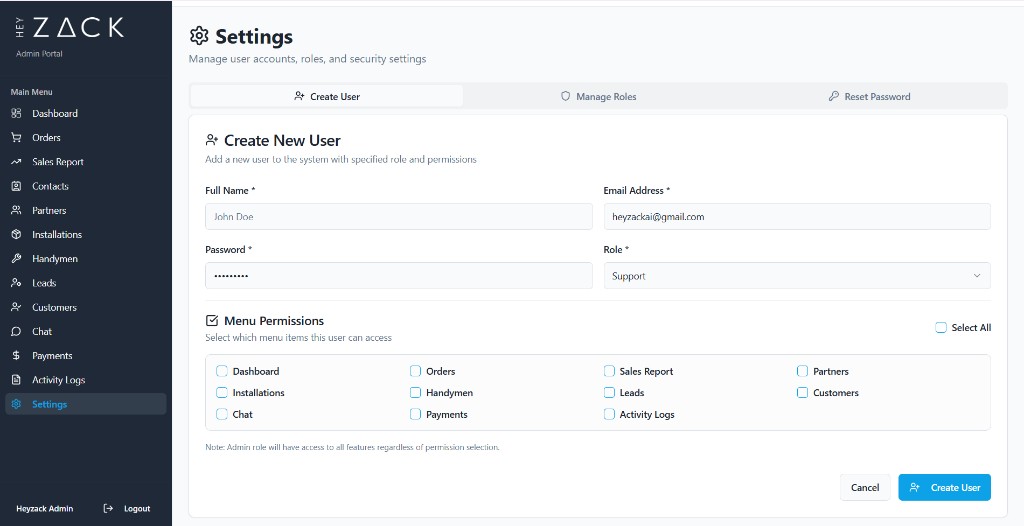Tick the Sales Report permission checkbox
1024x526 pixels.
click(609, 371)
